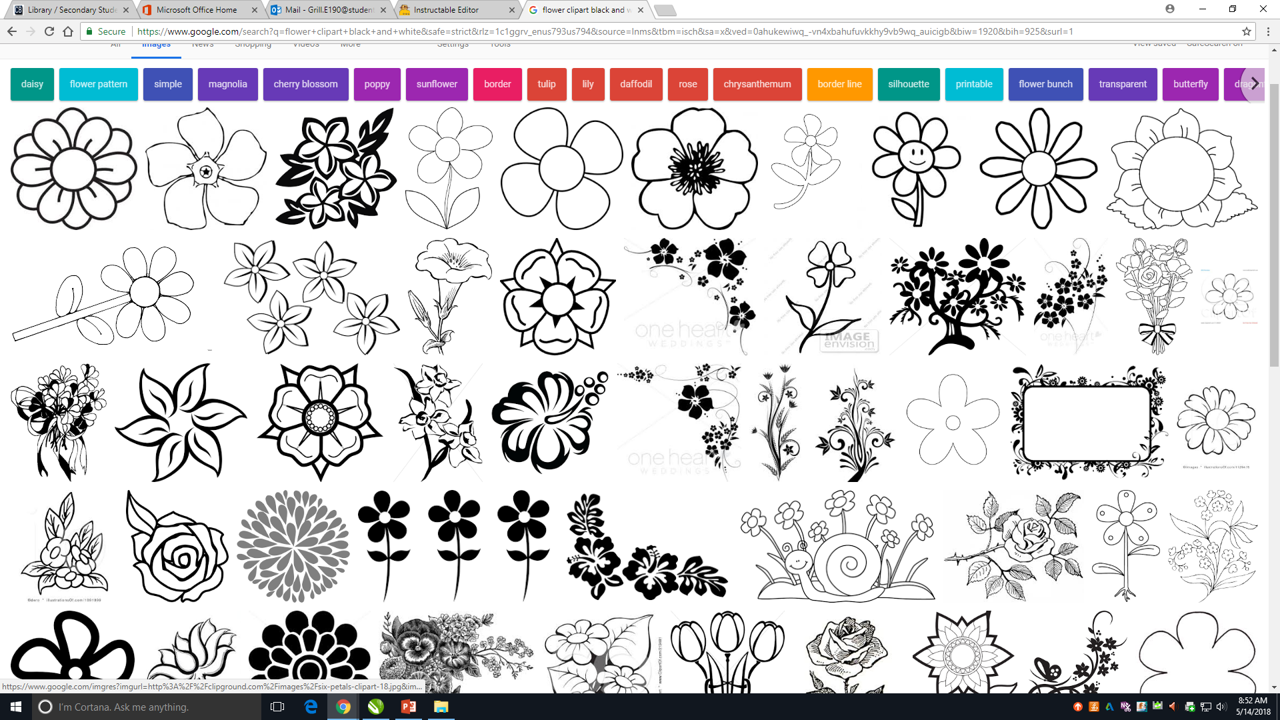Open the flower bouquet with bow image

[x=1156, y=296]
